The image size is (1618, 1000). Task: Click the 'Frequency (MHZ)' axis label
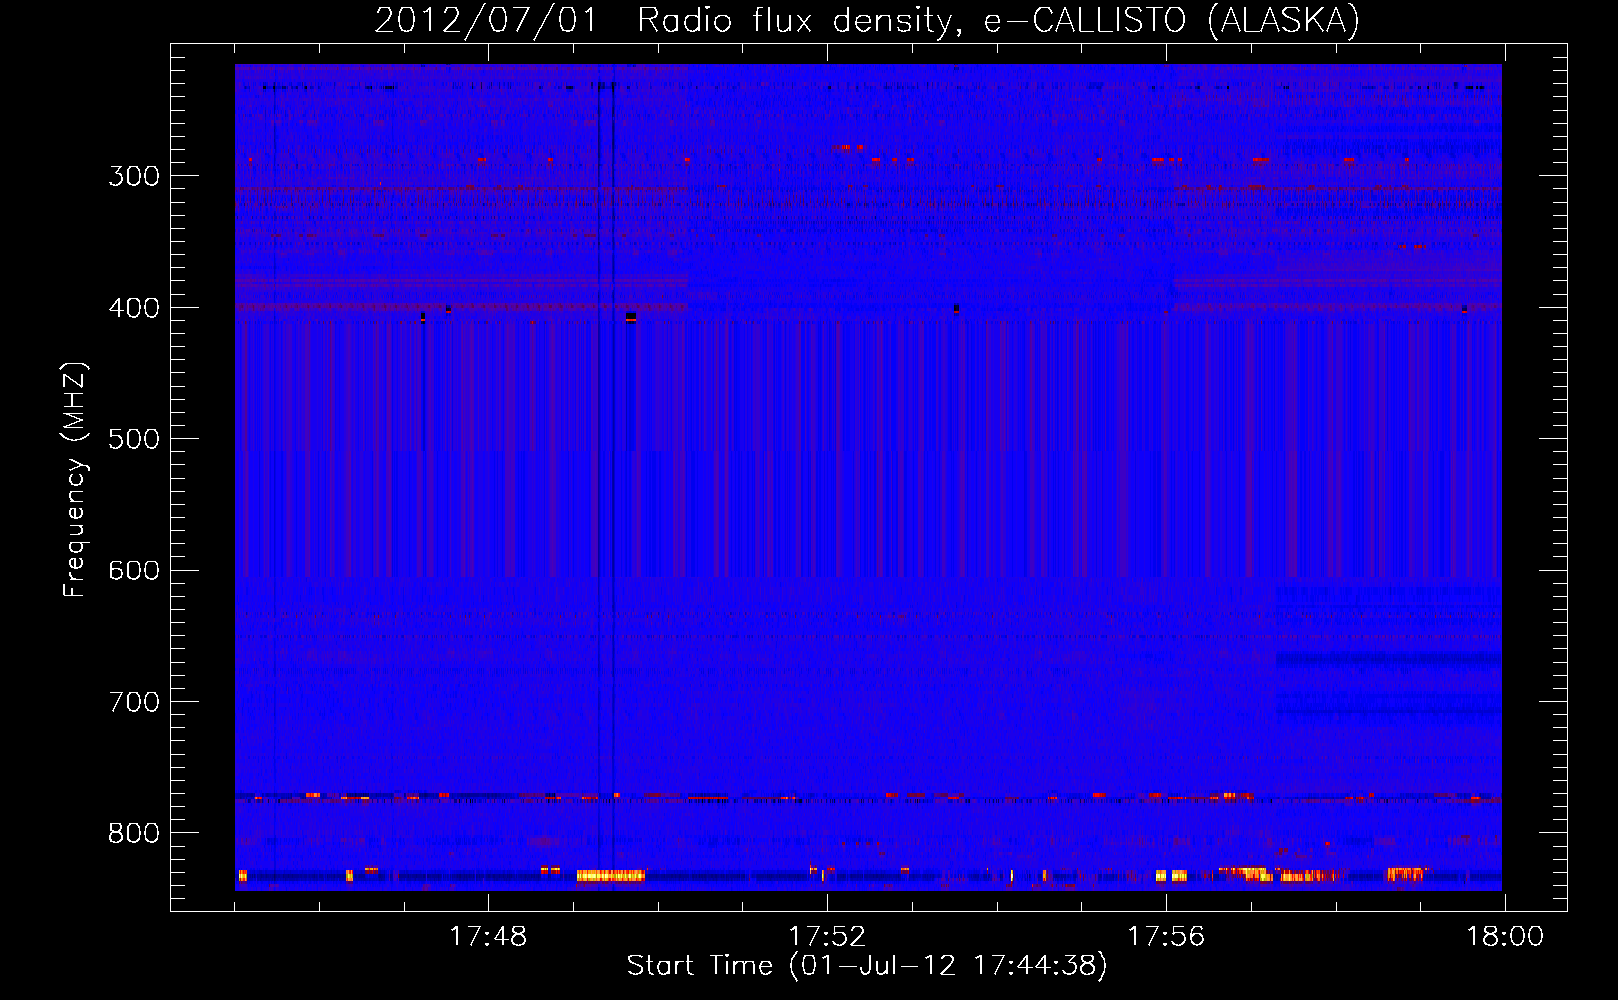click(x=75, y=479)
